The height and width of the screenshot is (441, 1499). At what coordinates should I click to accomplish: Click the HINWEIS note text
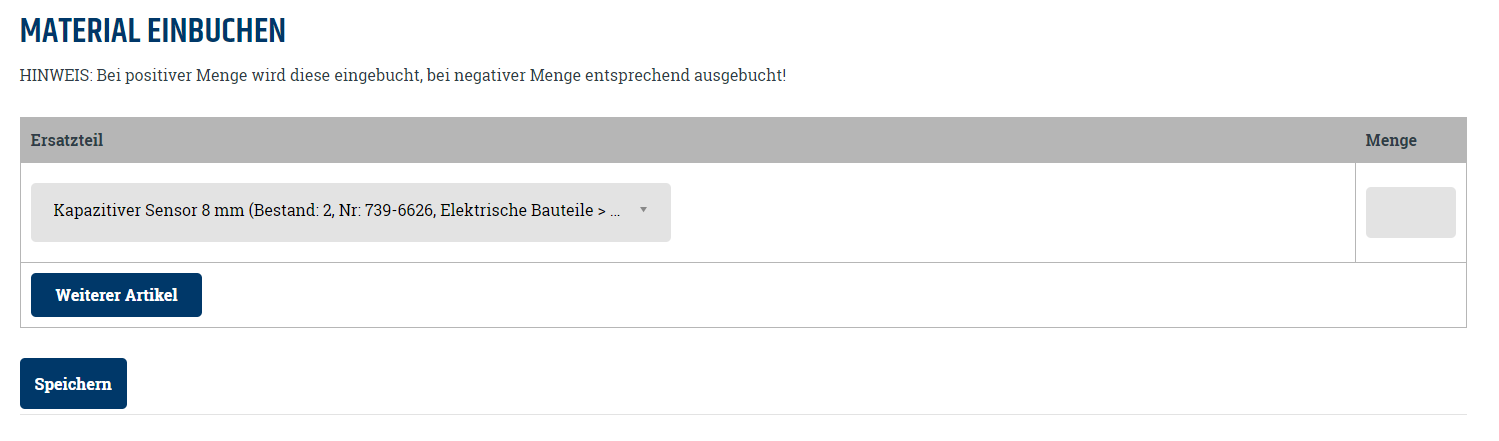403,76
